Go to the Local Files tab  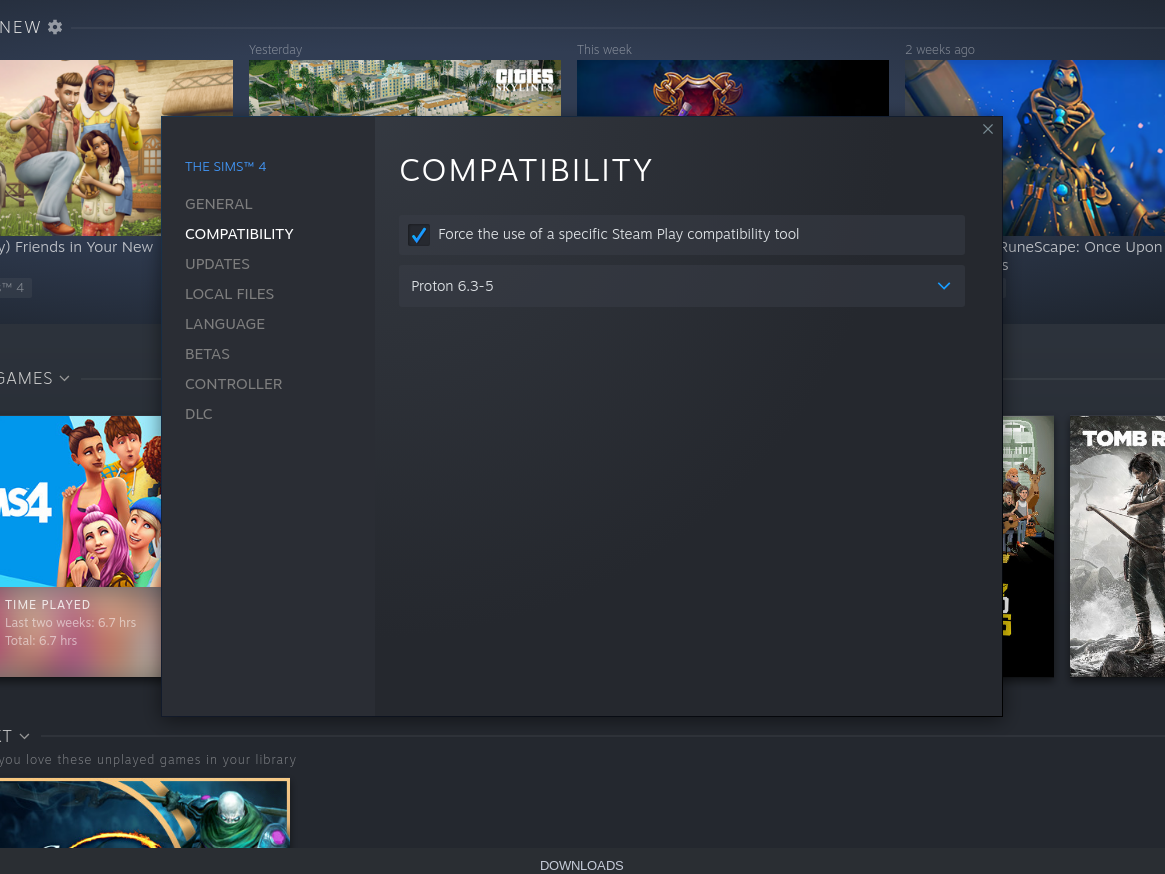[229, 294]
